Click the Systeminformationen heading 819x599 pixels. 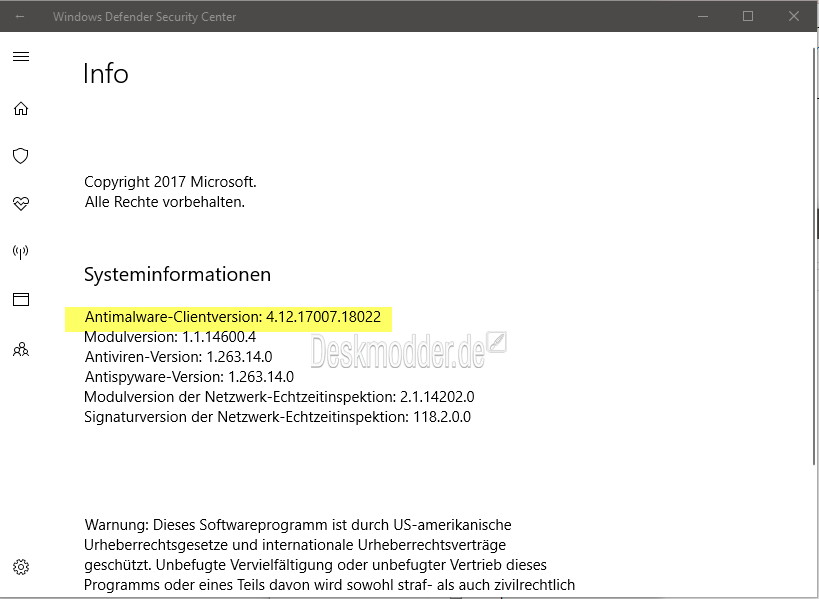point(178,274)
